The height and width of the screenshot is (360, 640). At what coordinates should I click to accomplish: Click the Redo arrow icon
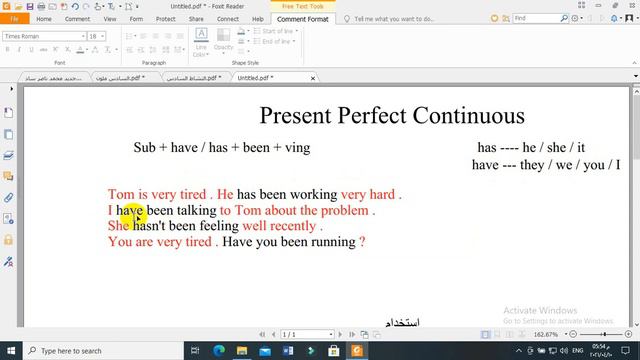(86, 6)
